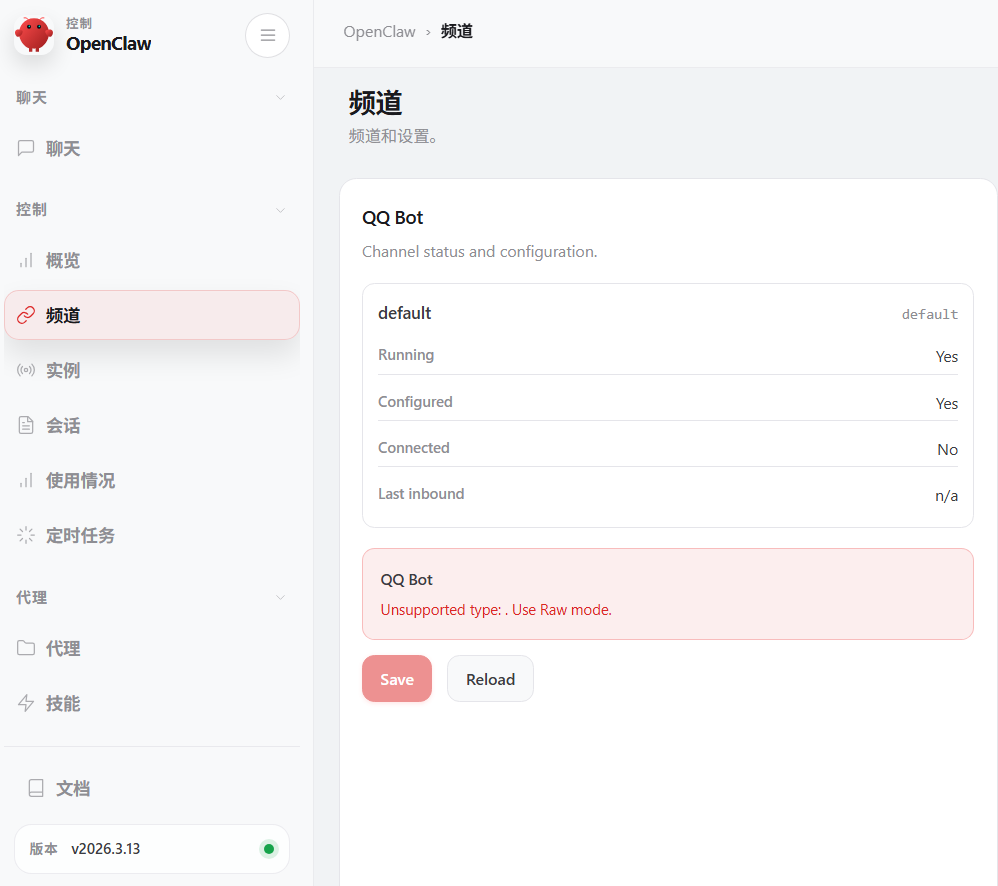Collapse the 代理 sidebar section

click(280, 597)
